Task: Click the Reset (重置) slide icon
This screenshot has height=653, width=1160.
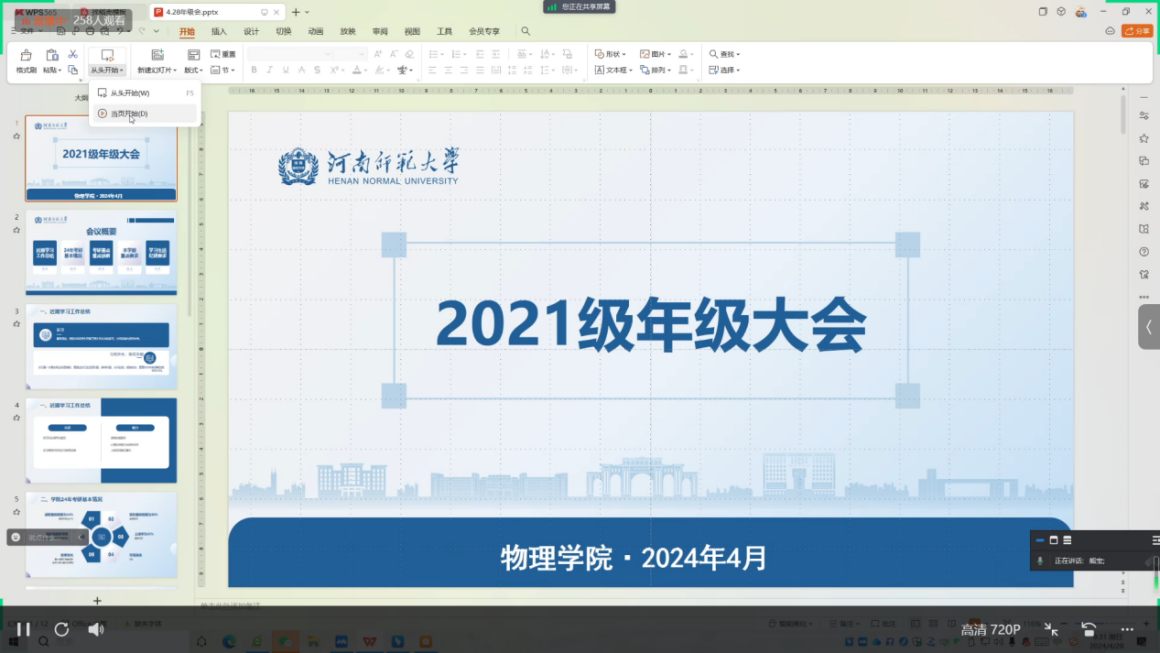Action: [223, 54]
